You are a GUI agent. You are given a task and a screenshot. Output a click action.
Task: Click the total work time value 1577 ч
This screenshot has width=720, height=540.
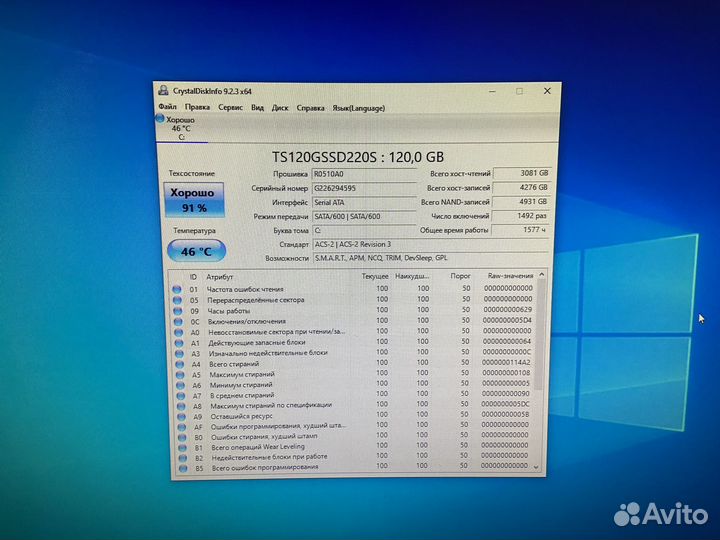click(521, 230)
